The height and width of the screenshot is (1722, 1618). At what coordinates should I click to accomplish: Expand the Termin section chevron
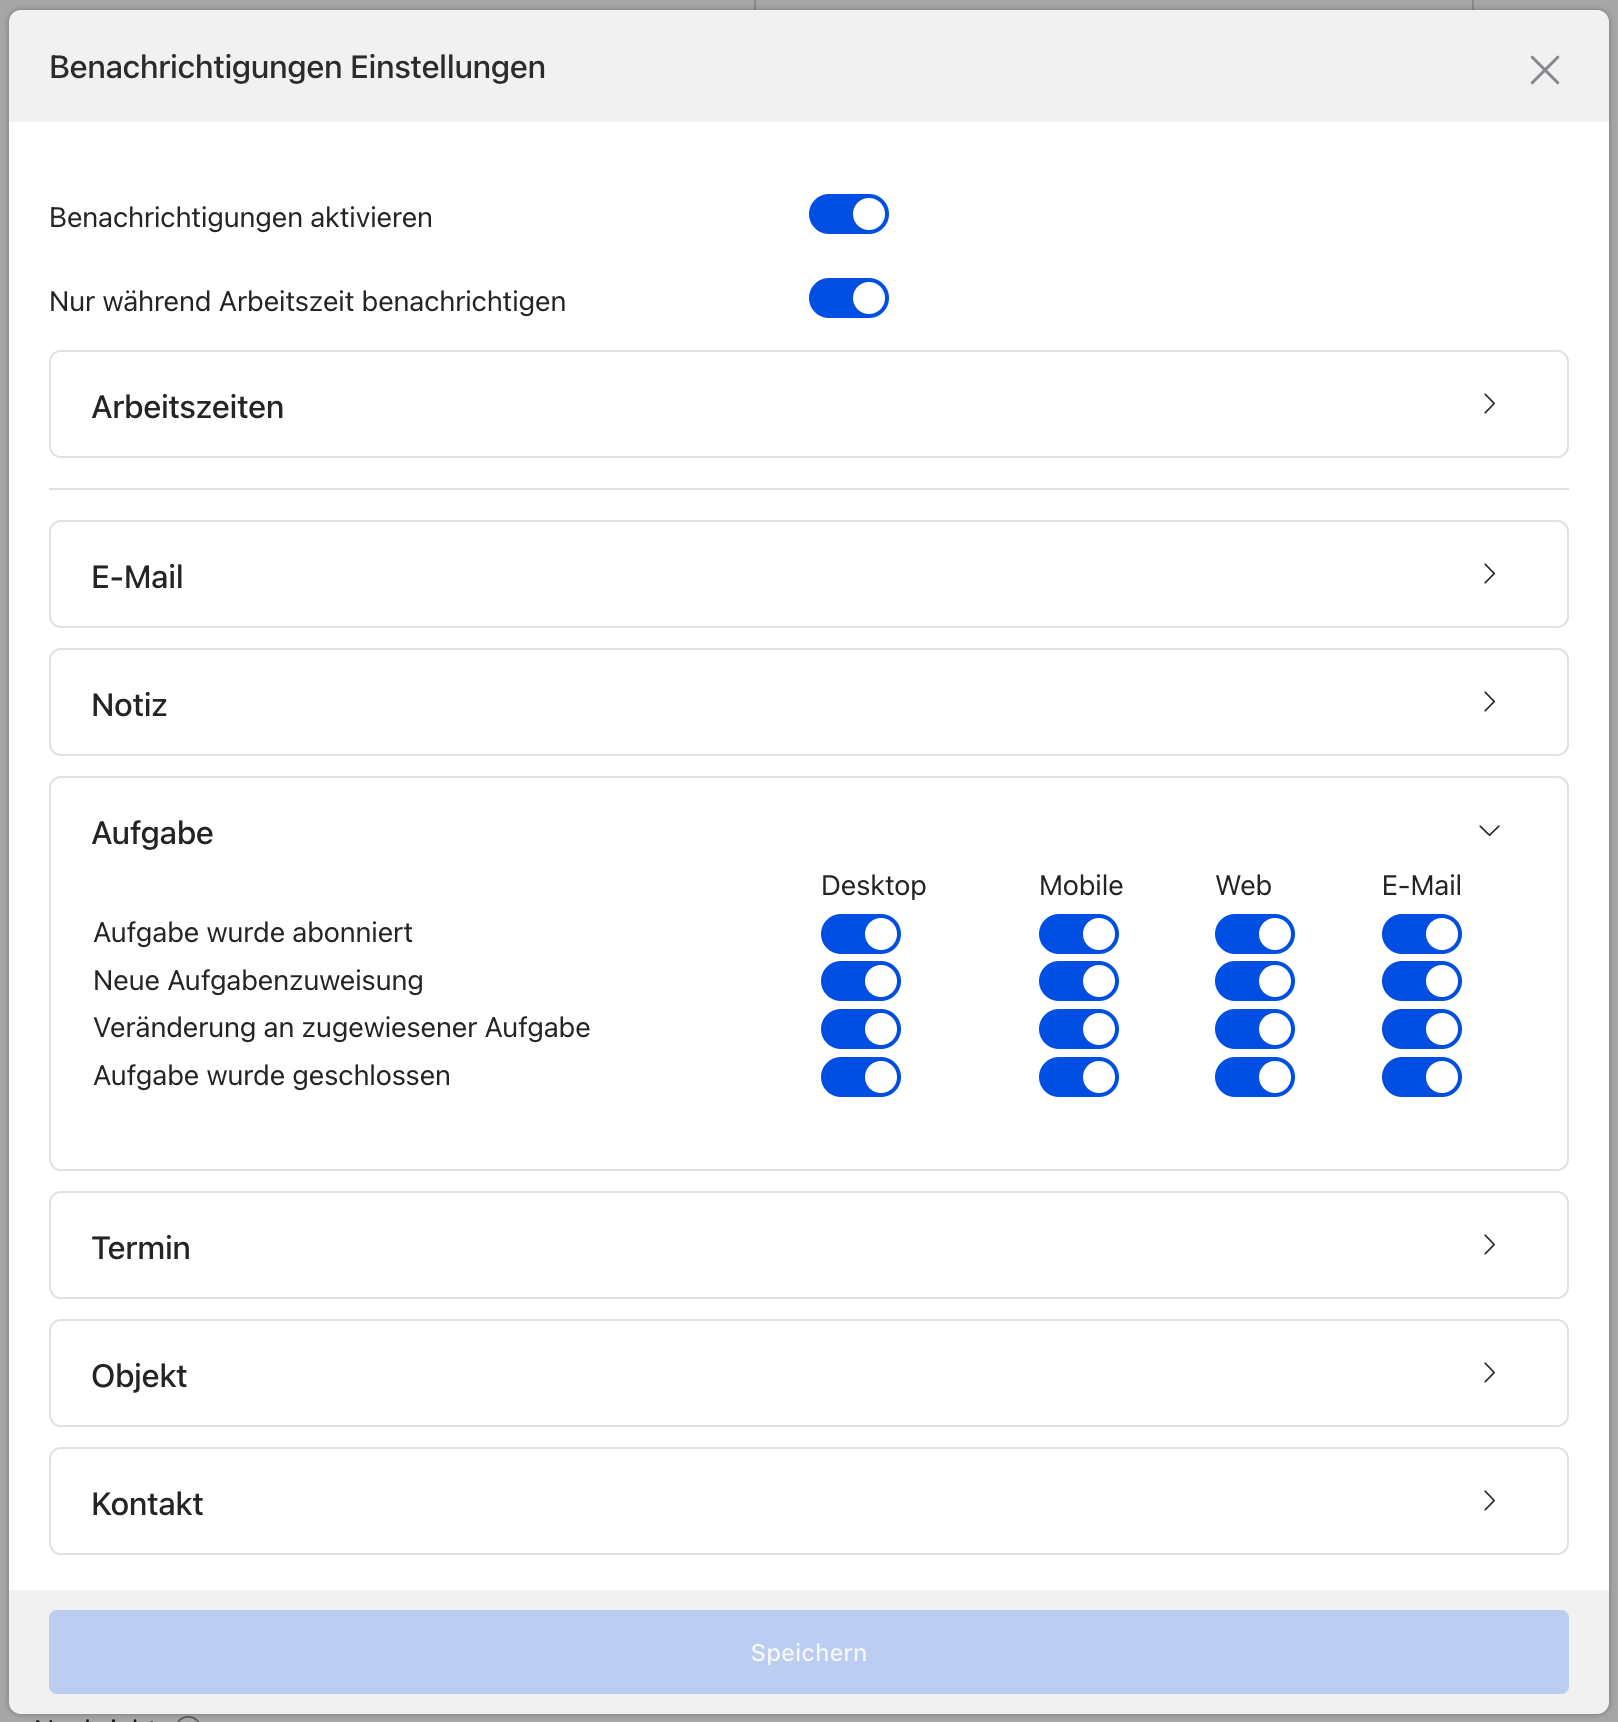click(1489, 1245)
